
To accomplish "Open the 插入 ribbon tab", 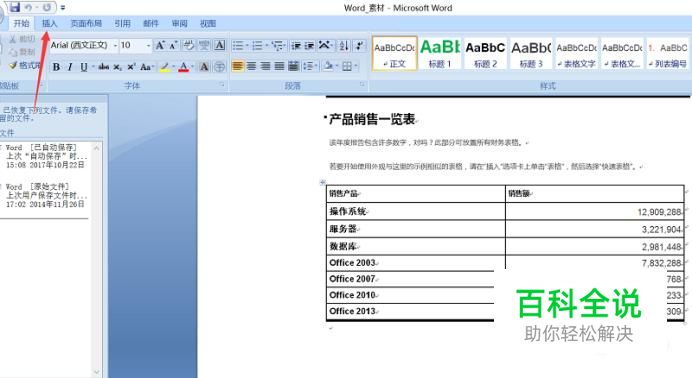I will [x=49, y=23].
